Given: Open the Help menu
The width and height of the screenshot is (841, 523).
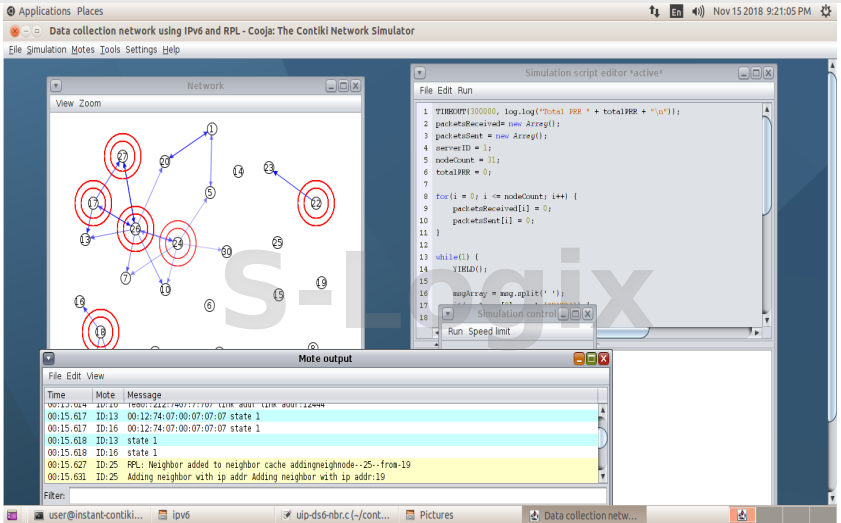Looking at the screenshot, I should [x=171, y=49].
